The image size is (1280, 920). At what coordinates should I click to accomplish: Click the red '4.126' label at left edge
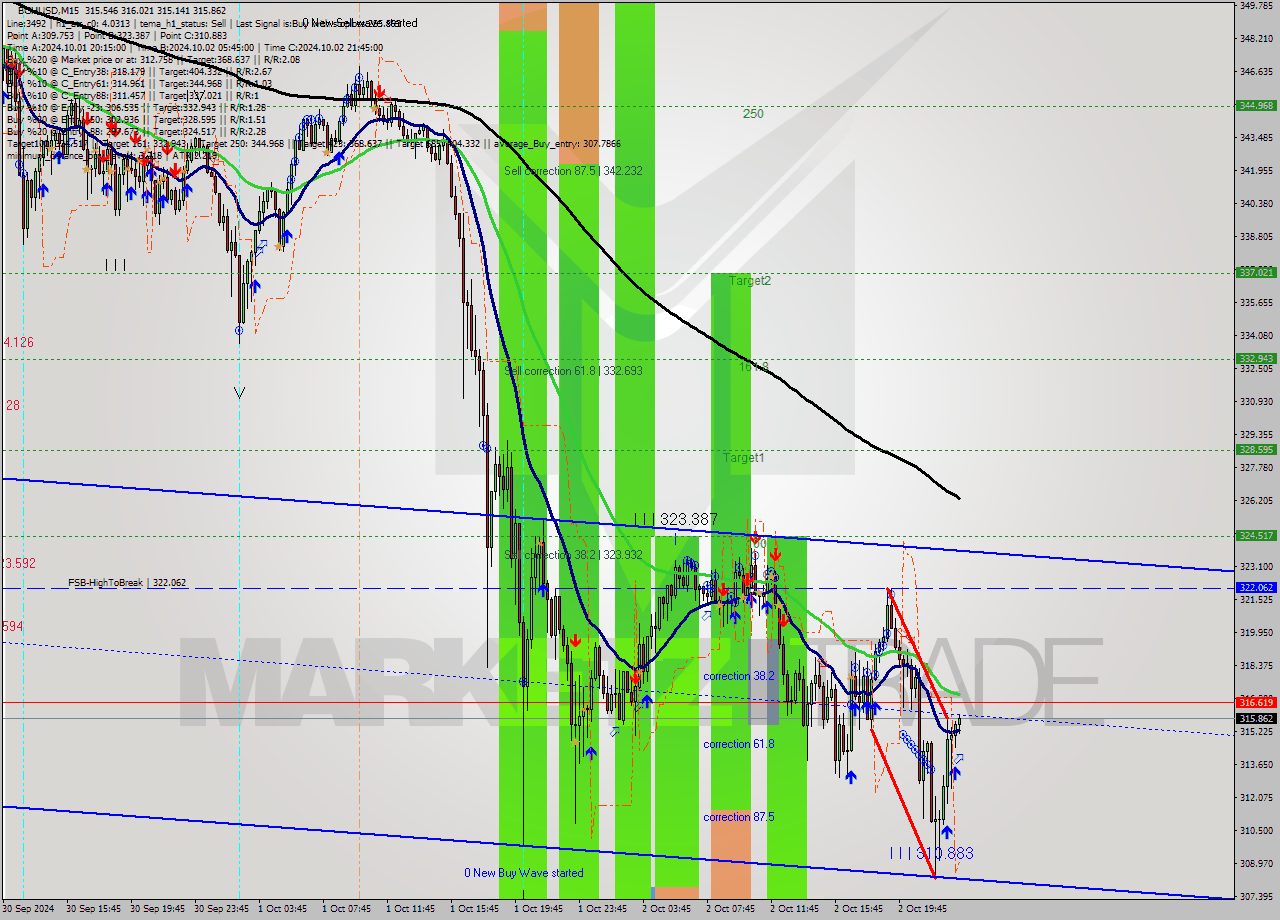(18, 342)
